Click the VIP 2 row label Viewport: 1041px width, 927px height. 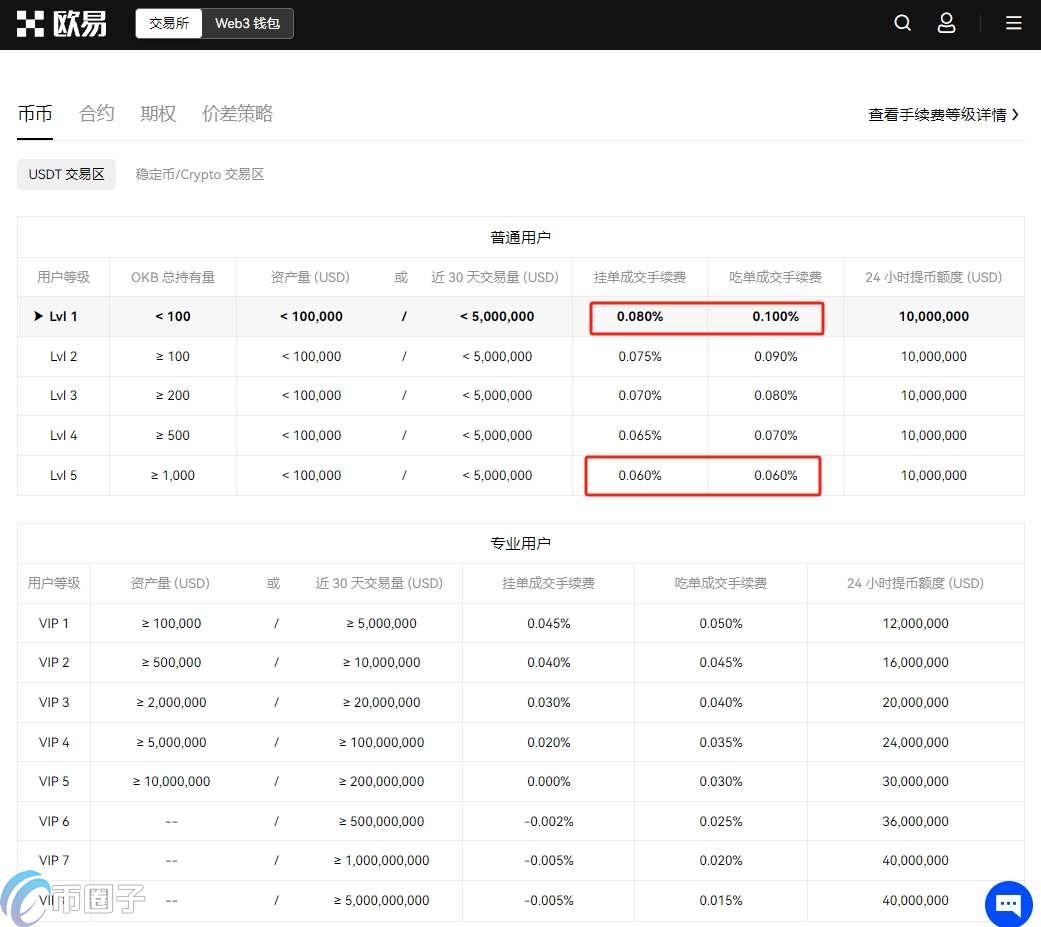(x=54, y=662)
